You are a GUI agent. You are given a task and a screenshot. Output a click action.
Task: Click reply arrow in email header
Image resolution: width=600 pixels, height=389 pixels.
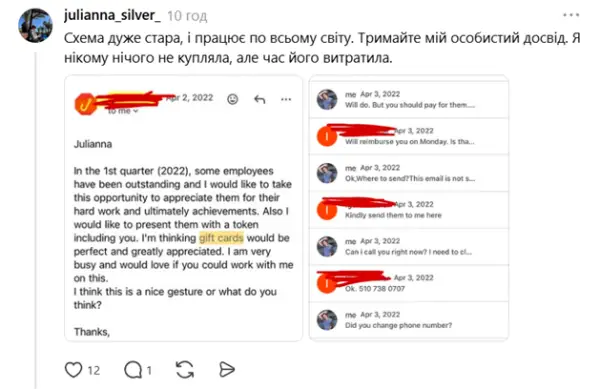tap(260, 99)
